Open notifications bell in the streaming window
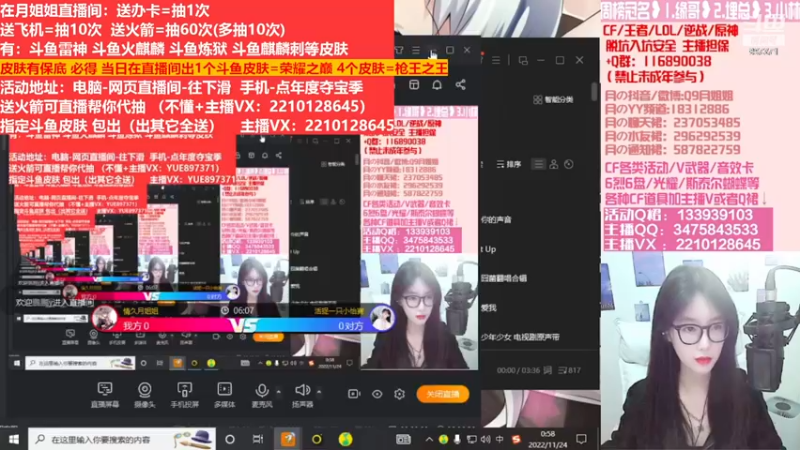The image size is (800, 450). point(437,85)
